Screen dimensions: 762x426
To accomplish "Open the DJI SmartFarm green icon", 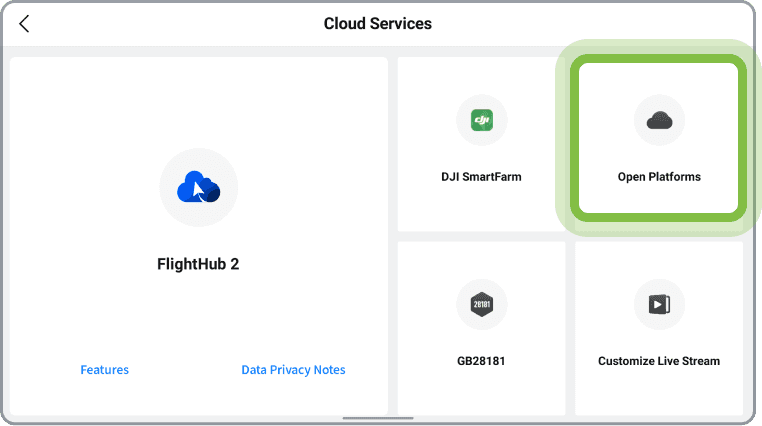I will point(482,120).
